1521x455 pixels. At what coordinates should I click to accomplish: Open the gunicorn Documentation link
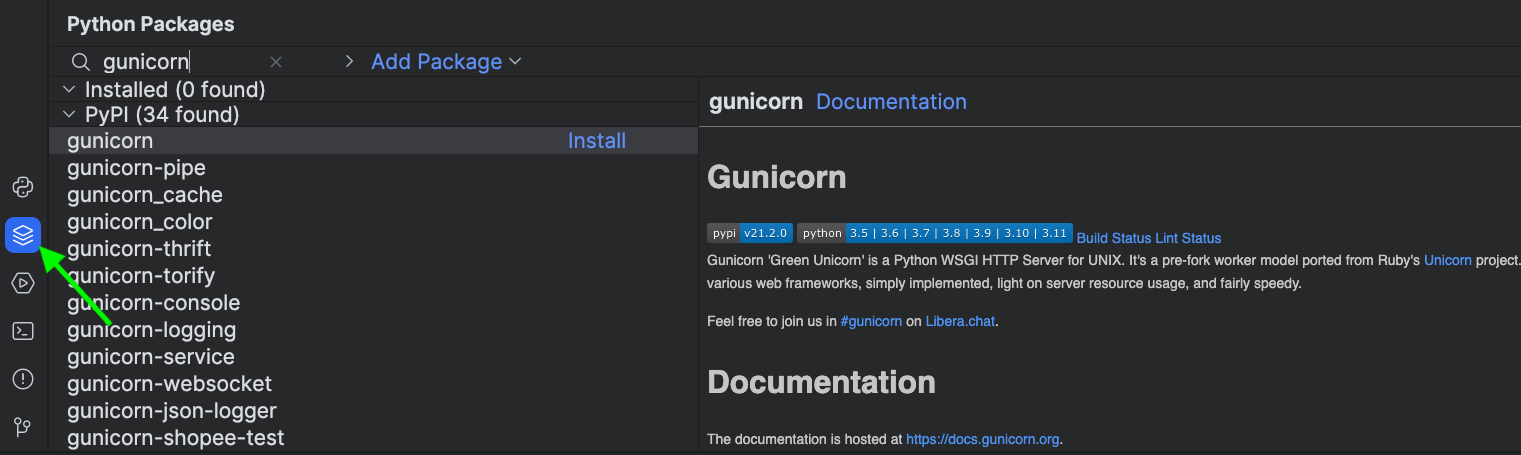891,102
